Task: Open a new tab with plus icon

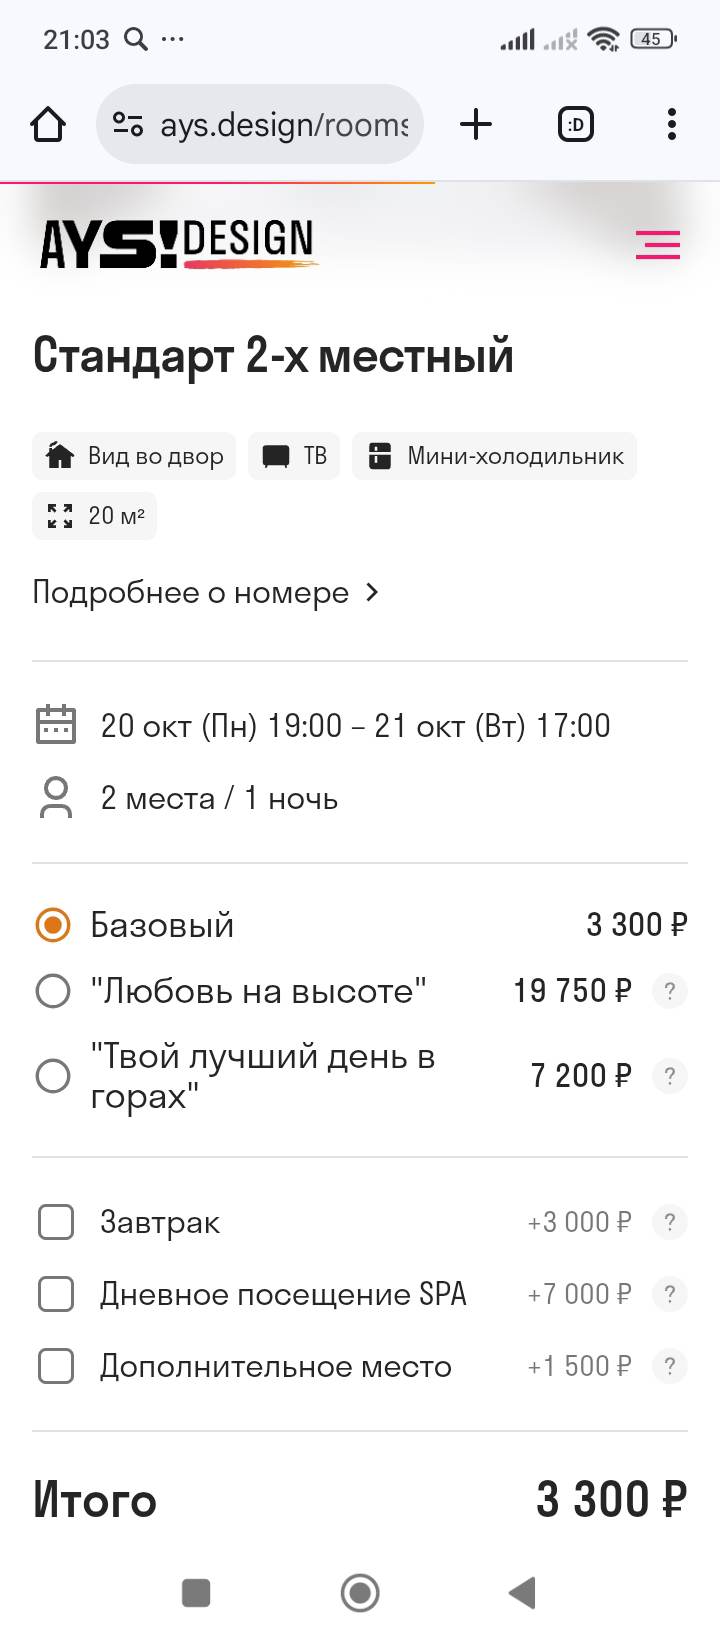Action: (x=476, y=125)
